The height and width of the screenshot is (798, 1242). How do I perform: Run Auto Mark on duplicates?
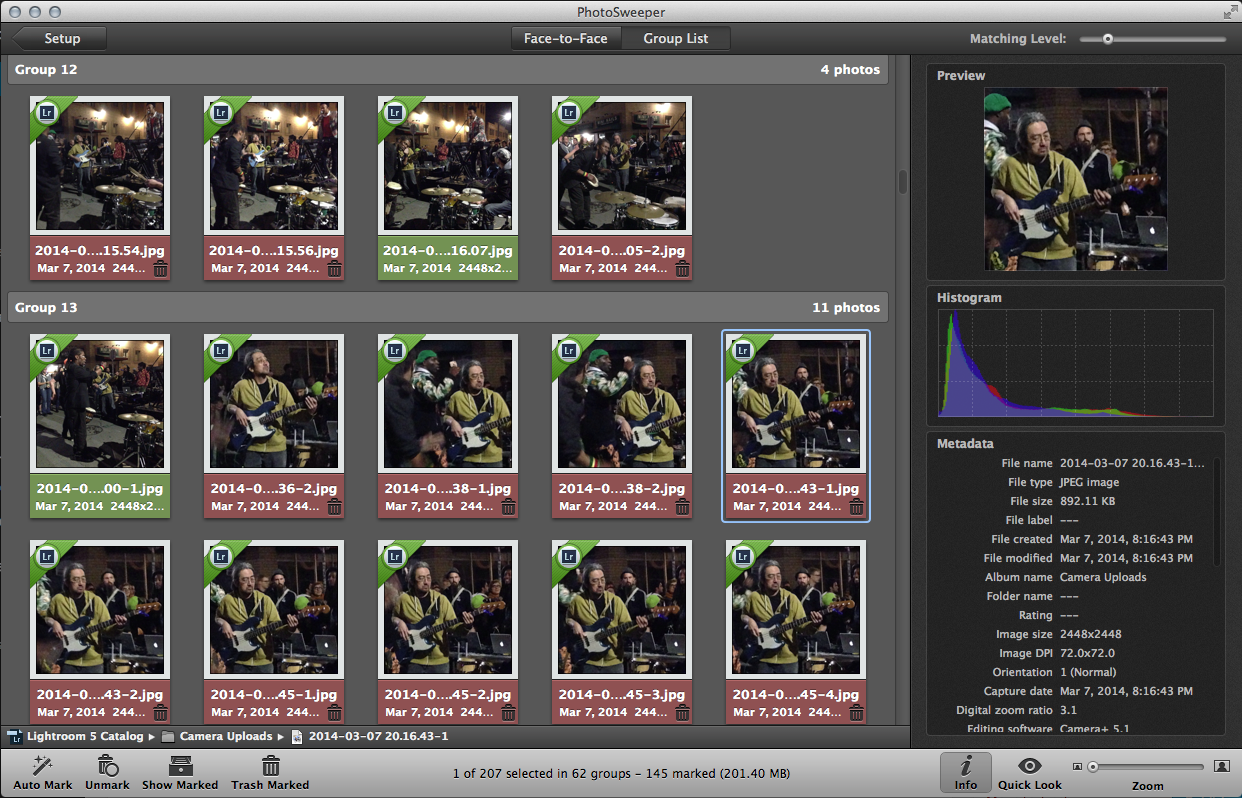click(43, 773)
